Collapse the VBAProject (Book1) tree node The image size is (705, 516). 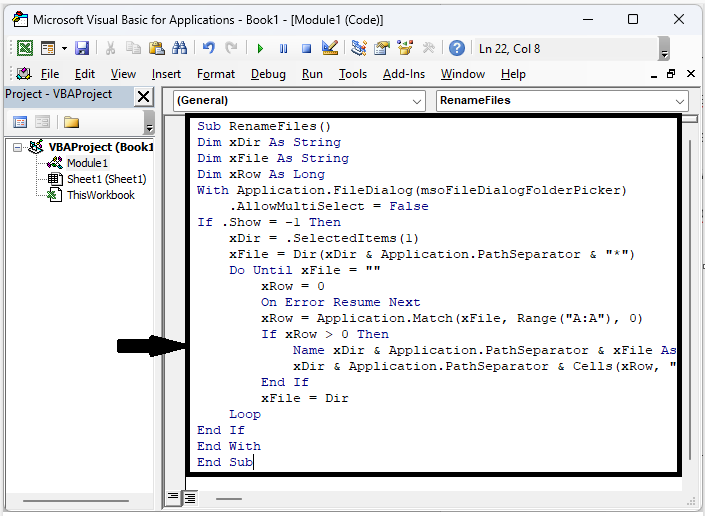click(17, 147)
